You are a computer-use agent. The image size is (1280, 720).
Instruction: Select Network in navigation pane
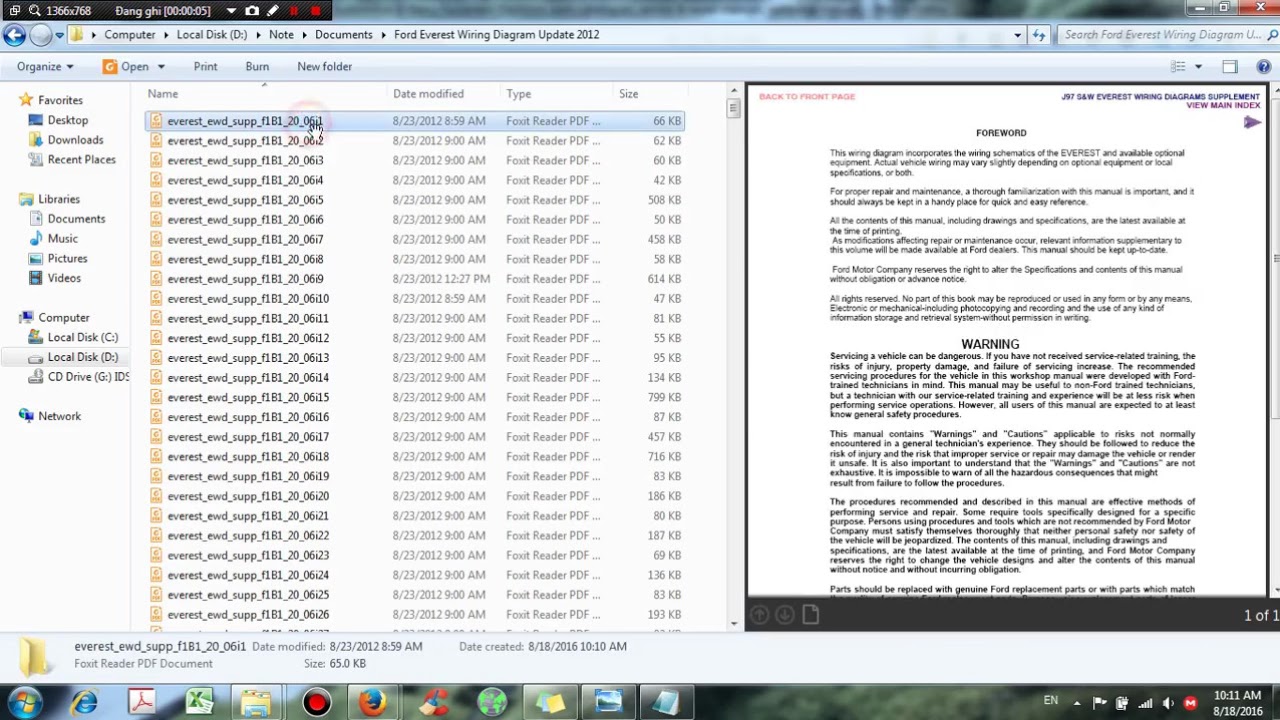59,416
